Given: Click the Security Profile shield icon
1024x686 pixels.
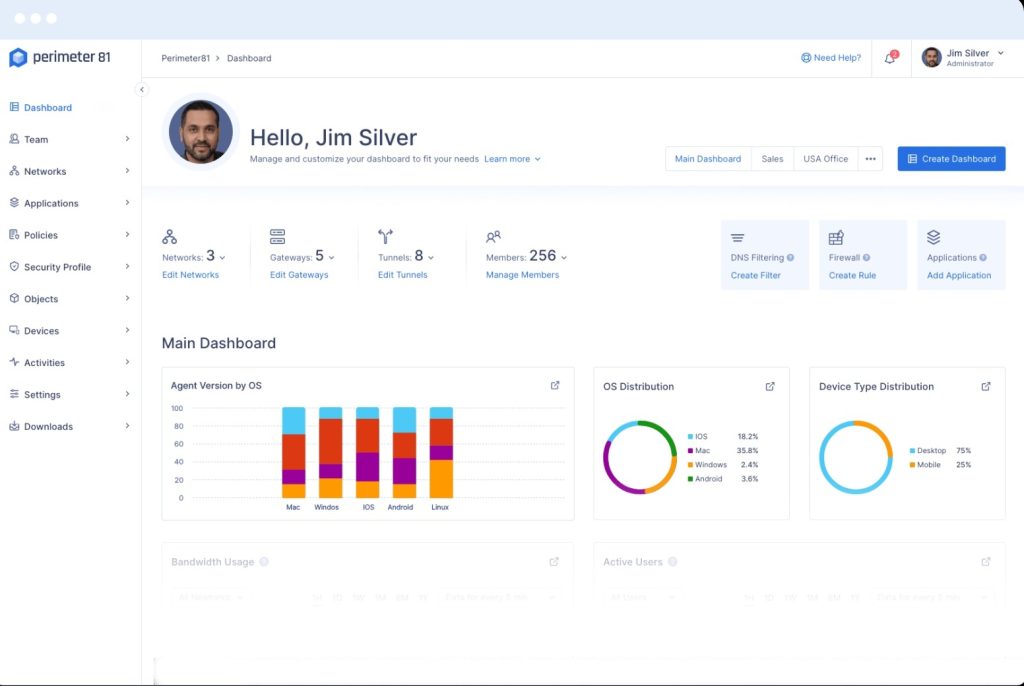Looking at the screenshot, I should tap(14, 267).
